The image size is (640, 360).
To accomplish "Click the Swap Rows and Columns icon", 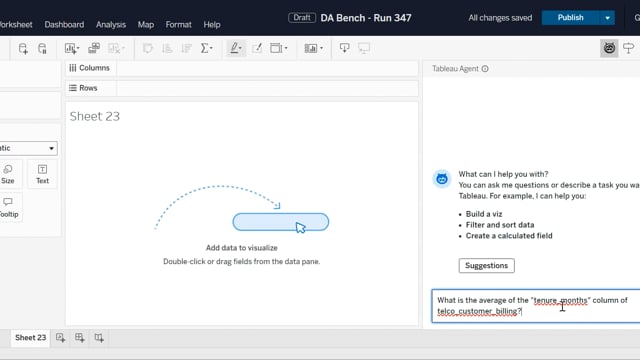I will tap(148, 49).
